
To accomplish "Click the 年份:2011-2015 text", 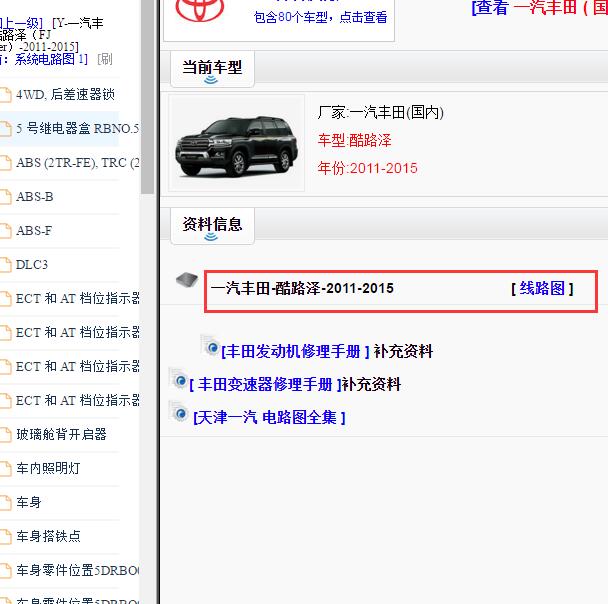I will (367, 168).
